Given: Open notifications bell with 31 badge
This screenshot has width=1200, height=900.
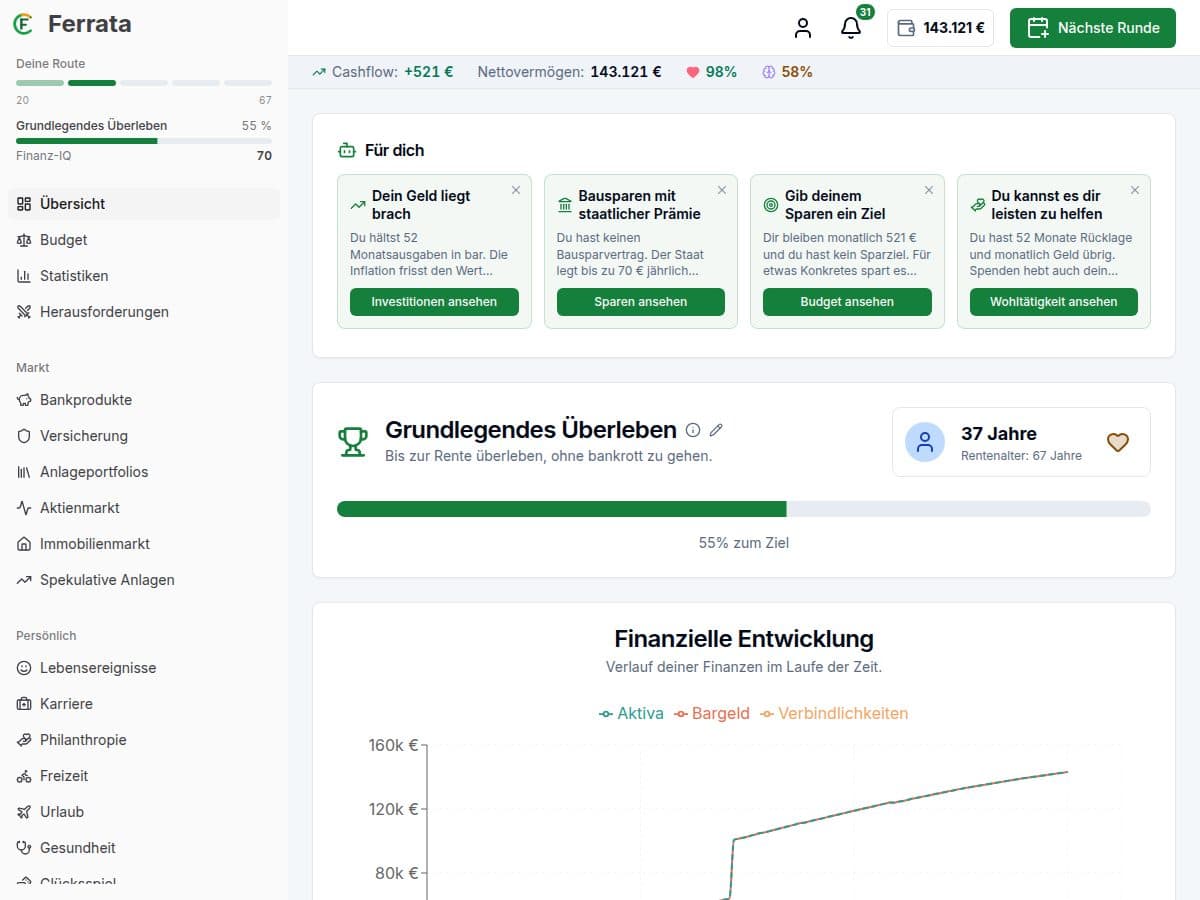Looking at the screenshot, I should coord(851,28).
